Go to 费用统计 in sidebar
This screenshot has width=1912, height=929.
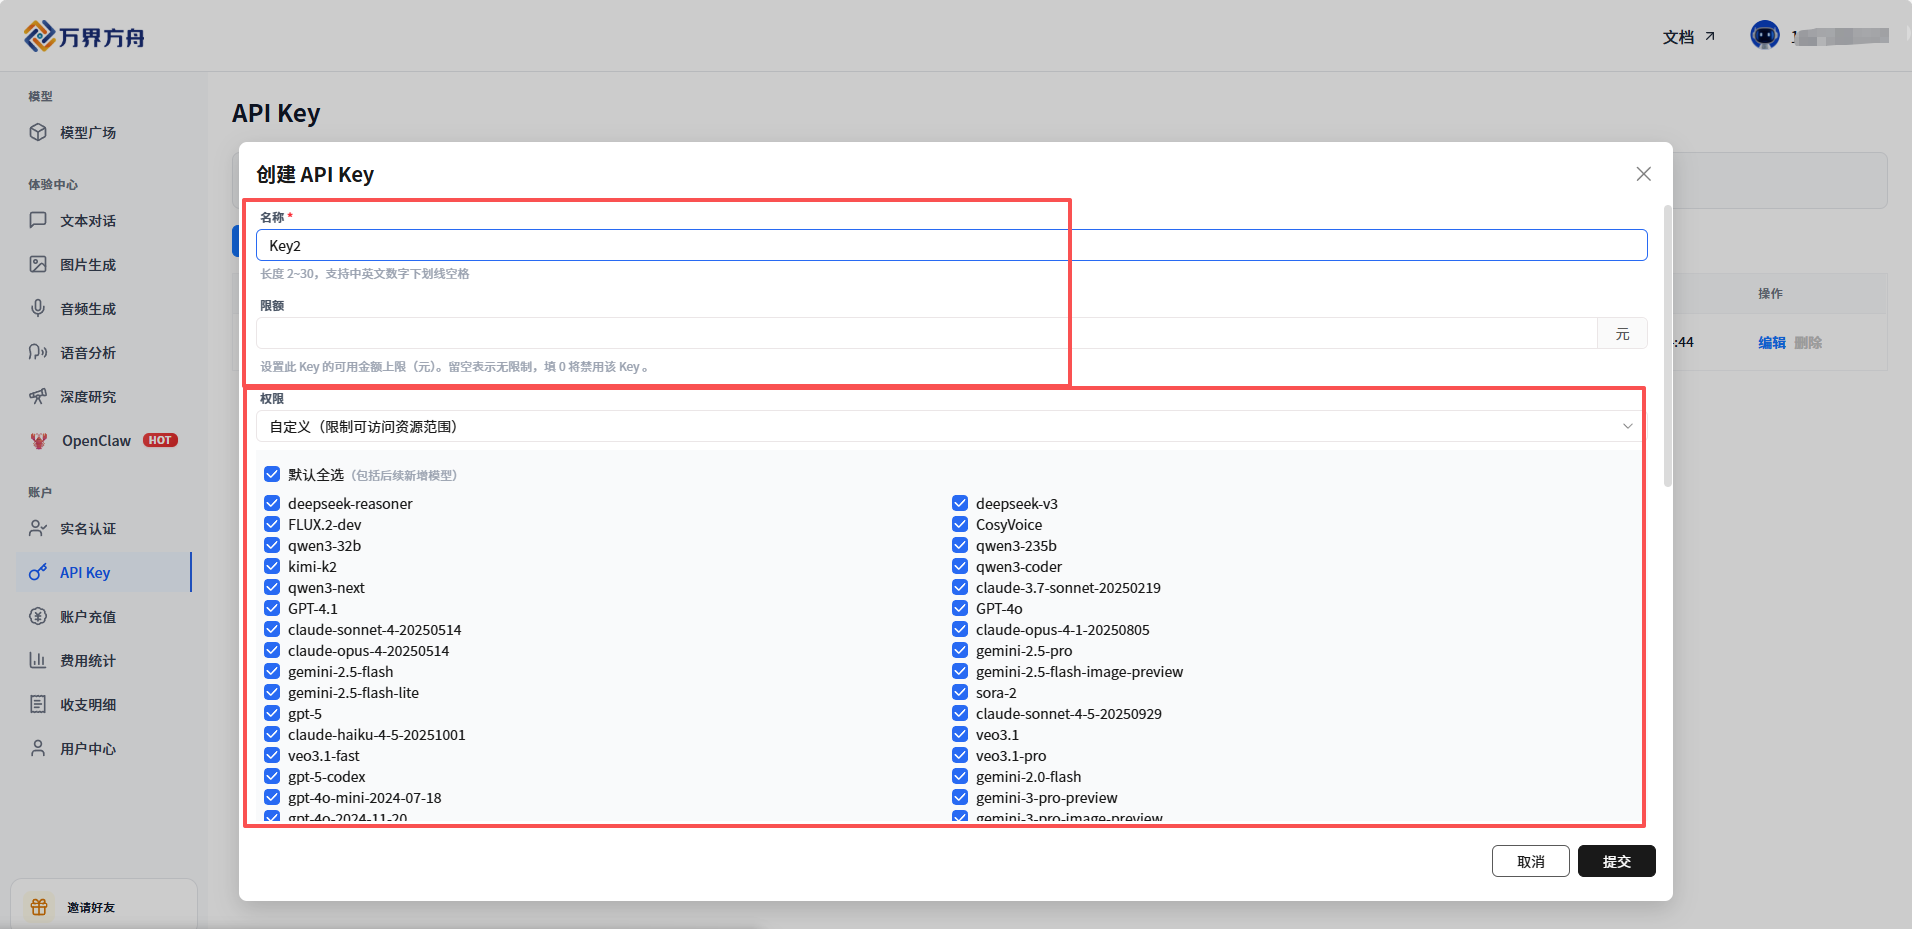pyautogui.click(x=88, y=660)
